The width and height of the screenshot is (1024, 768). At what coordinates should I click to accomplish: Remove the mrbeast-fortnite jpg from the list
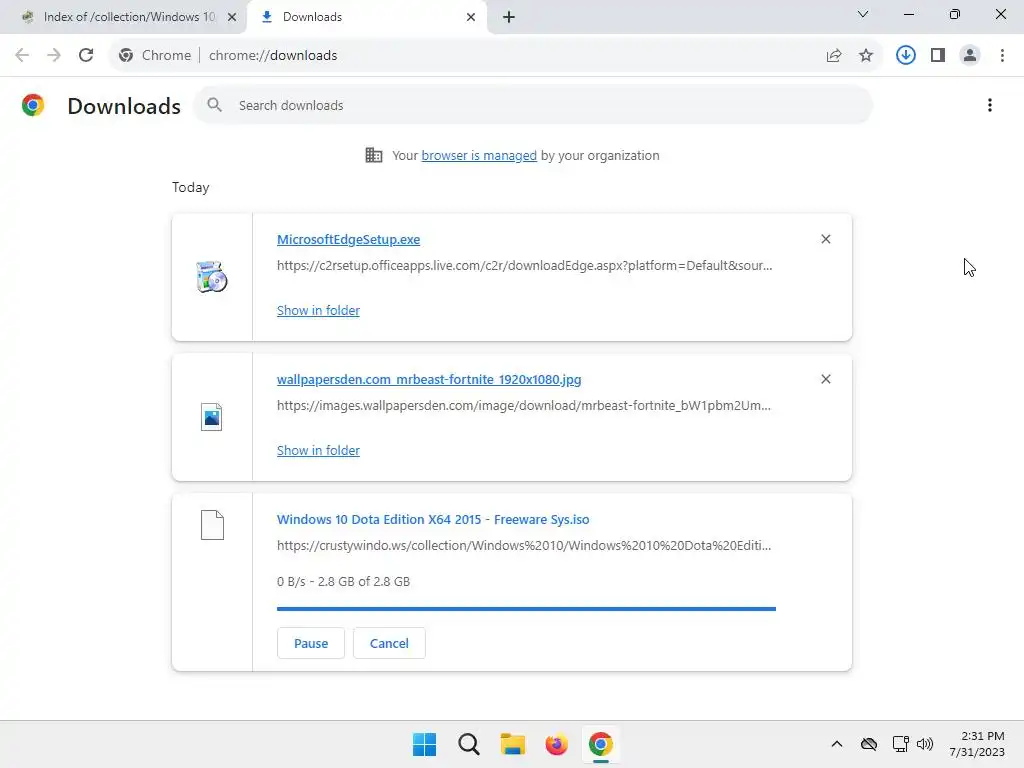[825, 379]
